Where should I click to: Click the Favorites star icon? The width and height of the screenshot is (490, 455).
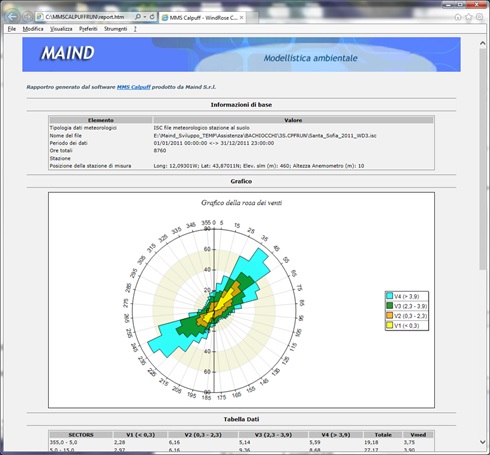coord(469,17)
